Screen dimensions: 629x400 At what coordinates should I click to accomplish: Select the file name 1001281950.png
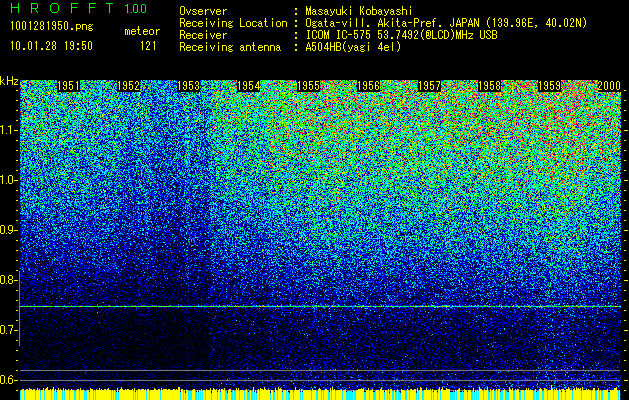click(x=52, y=27)
